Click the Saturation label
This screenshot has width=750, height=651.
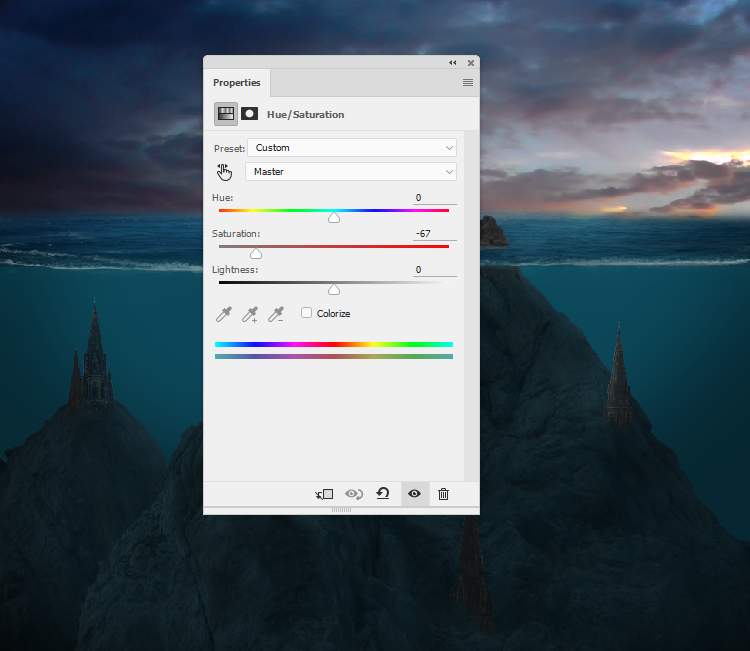[x=236, y=233]
